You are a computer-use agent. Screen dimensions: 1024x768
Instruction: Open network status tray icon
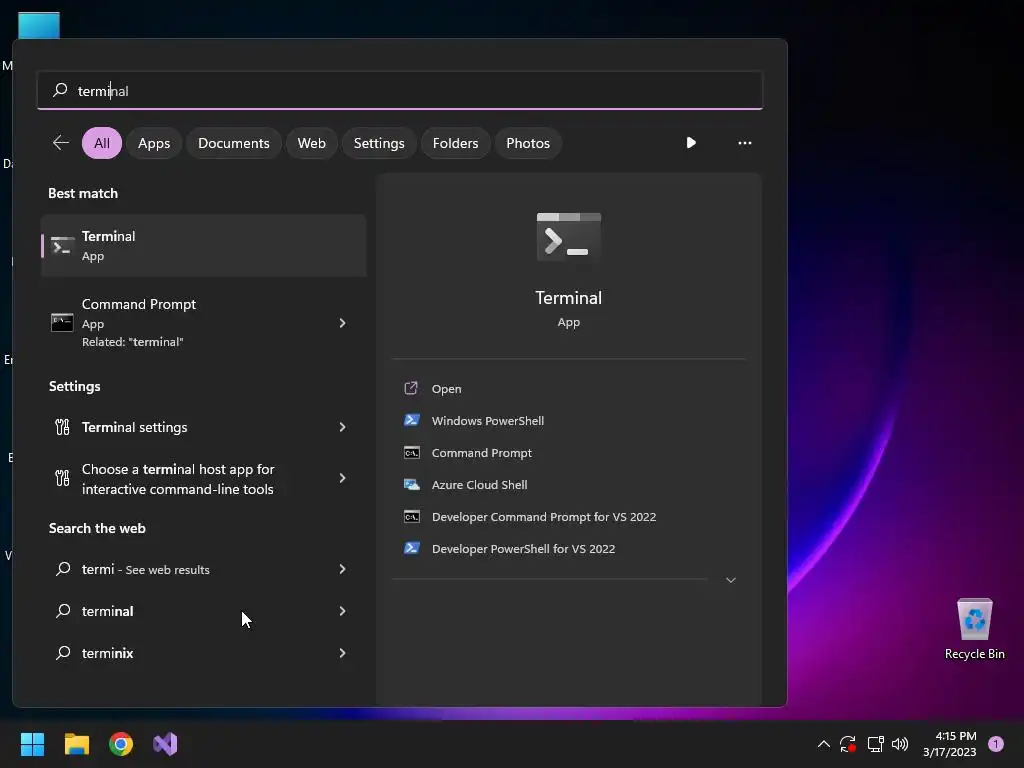(875, 744)
